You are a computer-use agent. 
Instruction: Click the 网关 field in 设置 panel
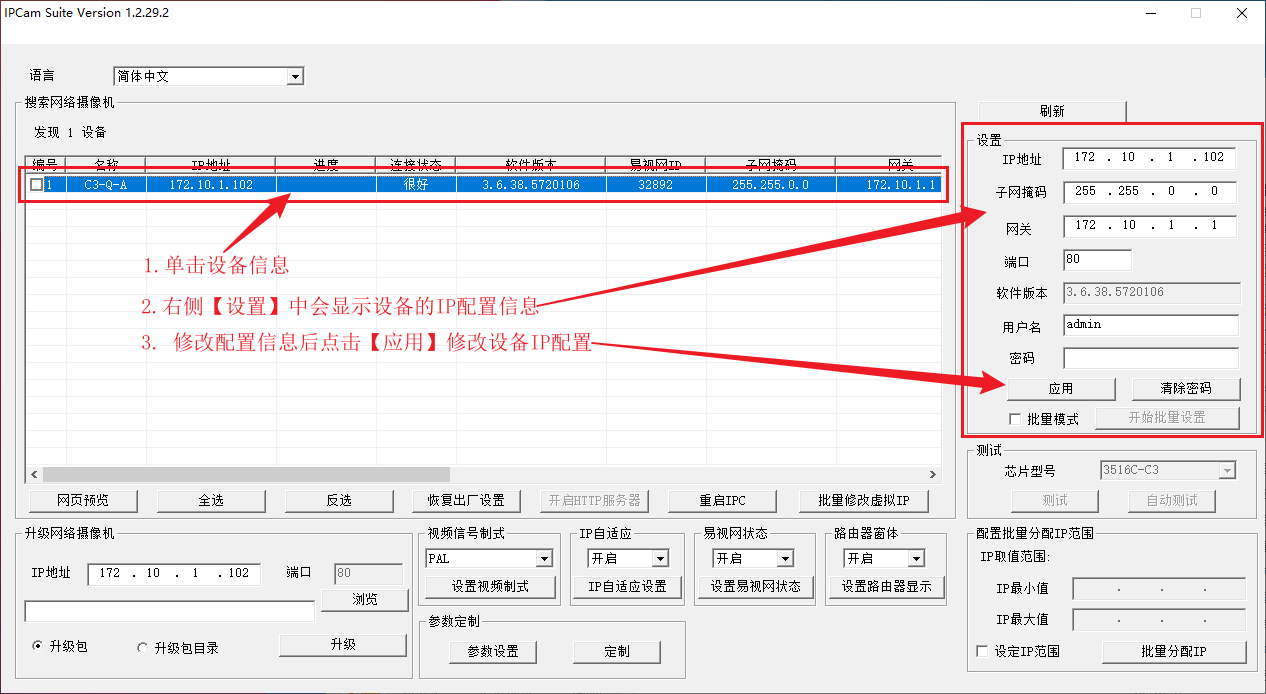coord(1150,226)
